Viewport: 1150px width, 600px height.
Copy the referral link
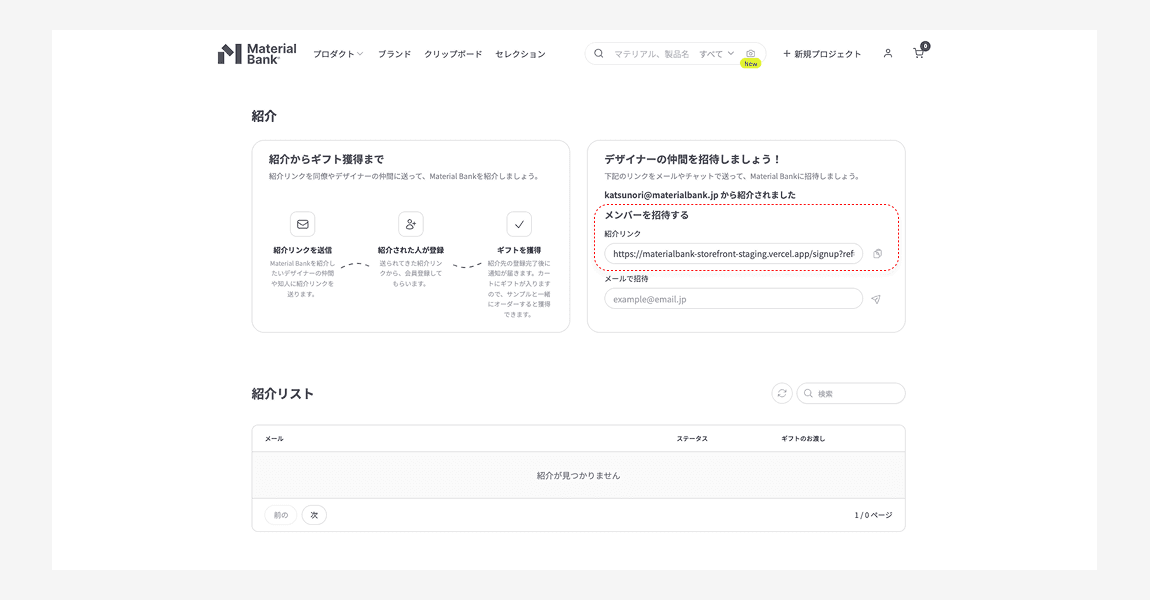click(877, 254)
